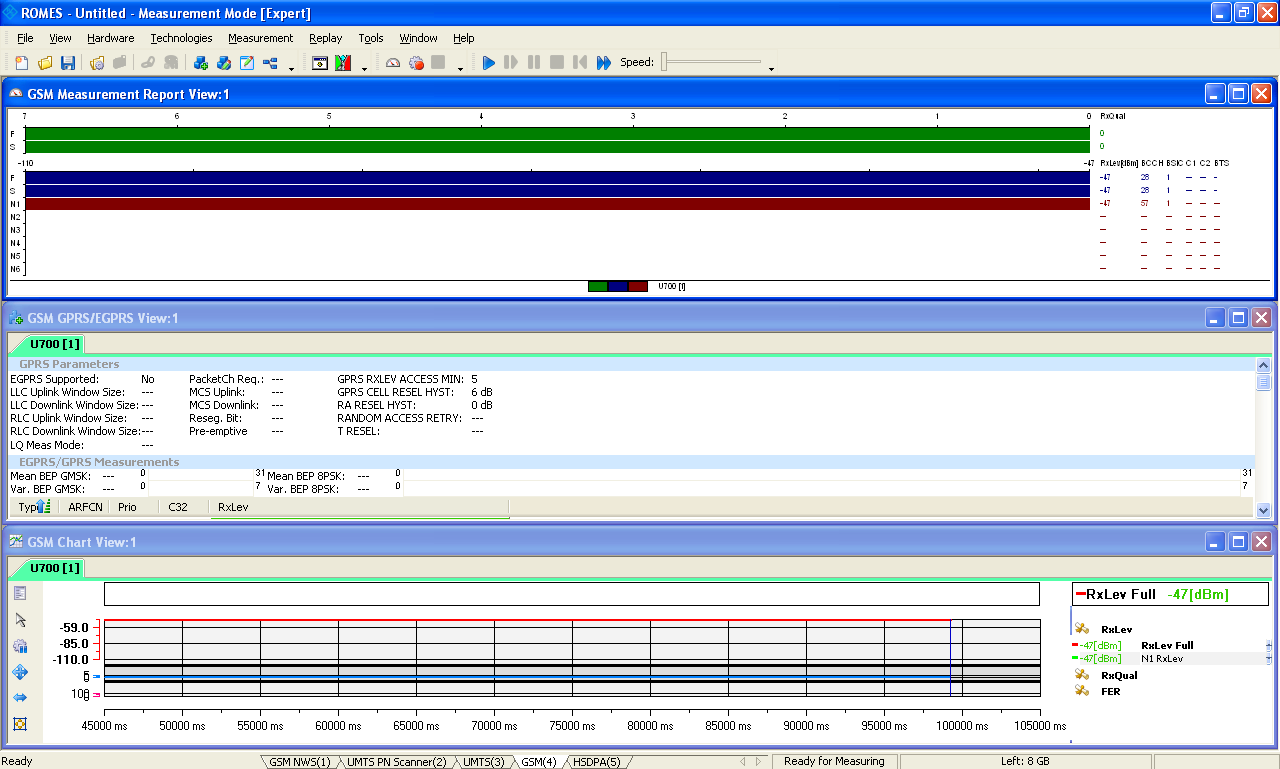Screen dimensions: 1280x769
Task: Click the gear-folder icon beside the Save icon
Action: tap(97, 63)
